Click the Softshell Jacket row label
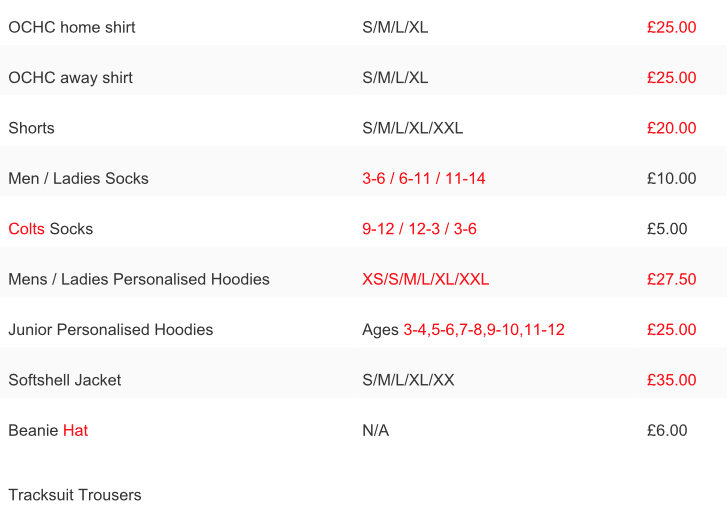Viewport: 728px width, 518px height. pyautogui.click(x=65, y=380)
